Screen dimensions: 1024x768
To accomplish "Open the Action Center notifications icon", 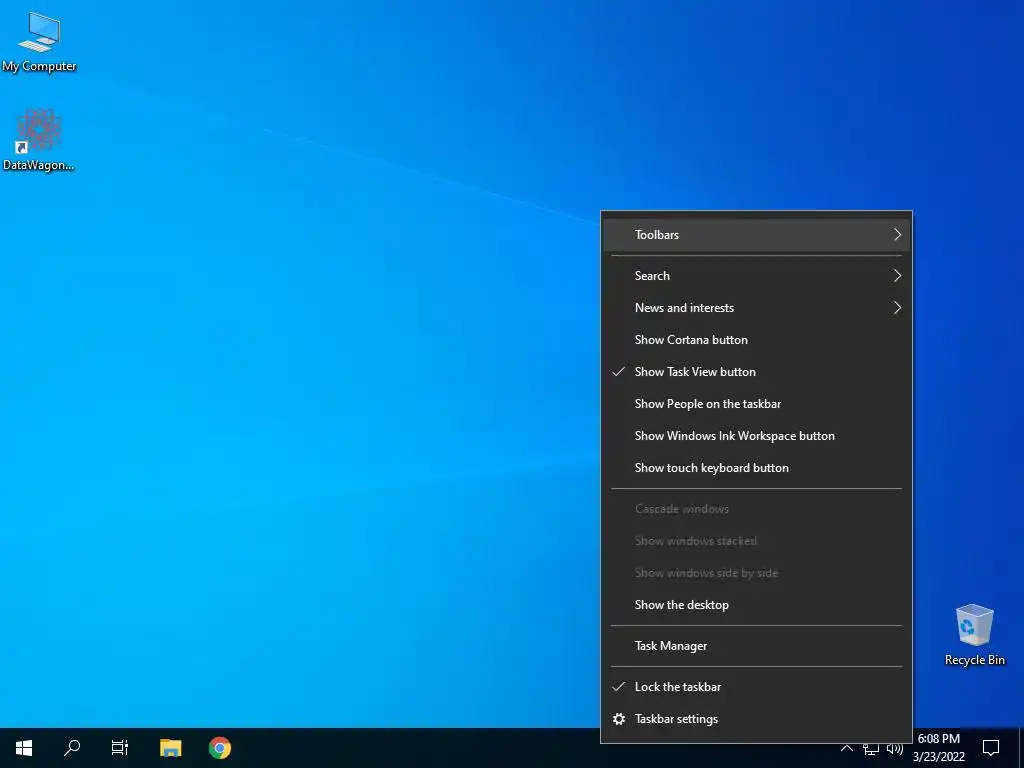I will pos(991,748).
